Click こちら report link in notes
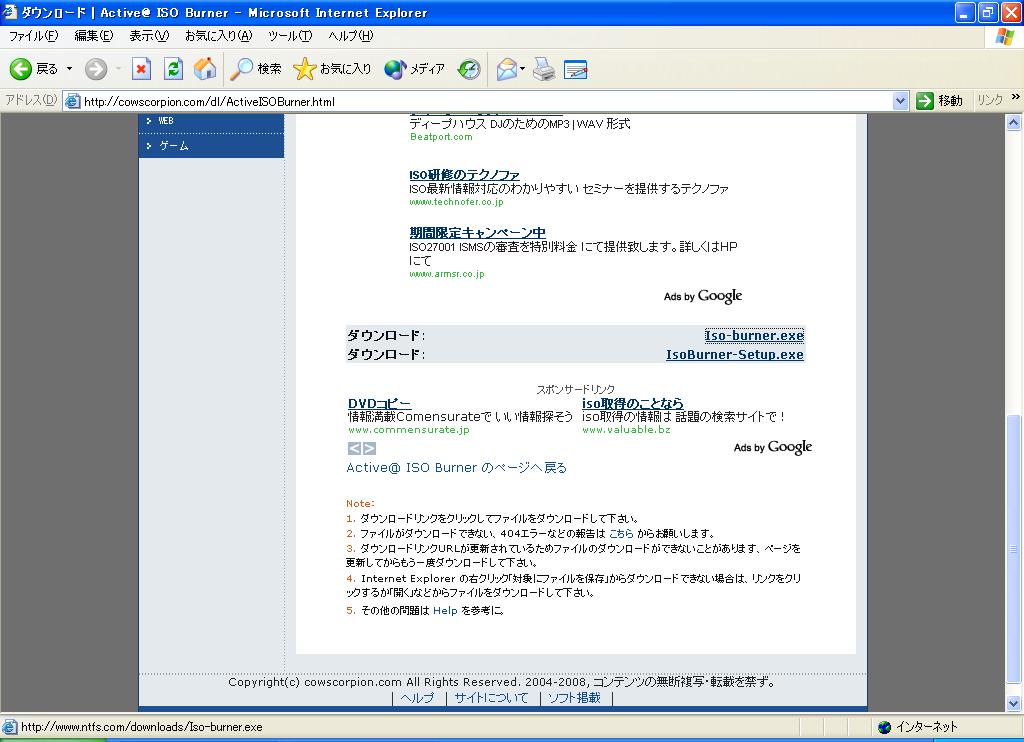The height and width of the screenshot is (742, 1024). click(621, 534)
